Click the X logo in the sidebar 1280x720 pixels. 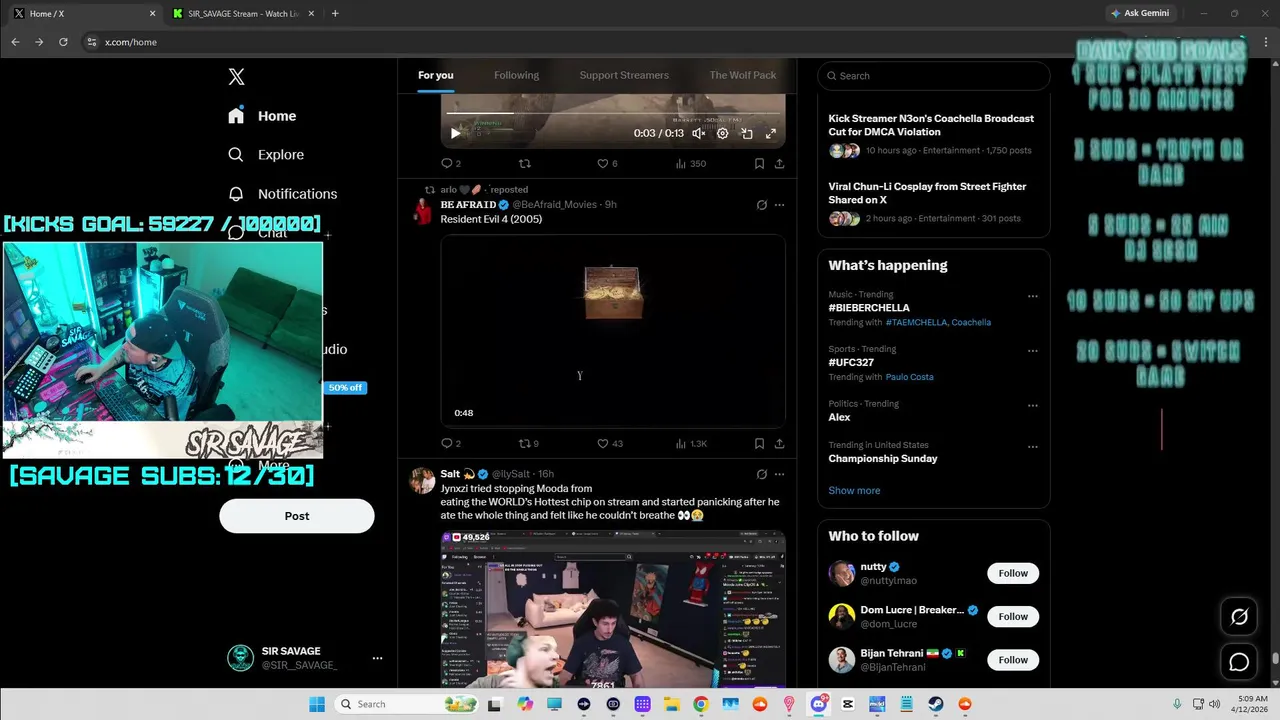click(236, 77)
